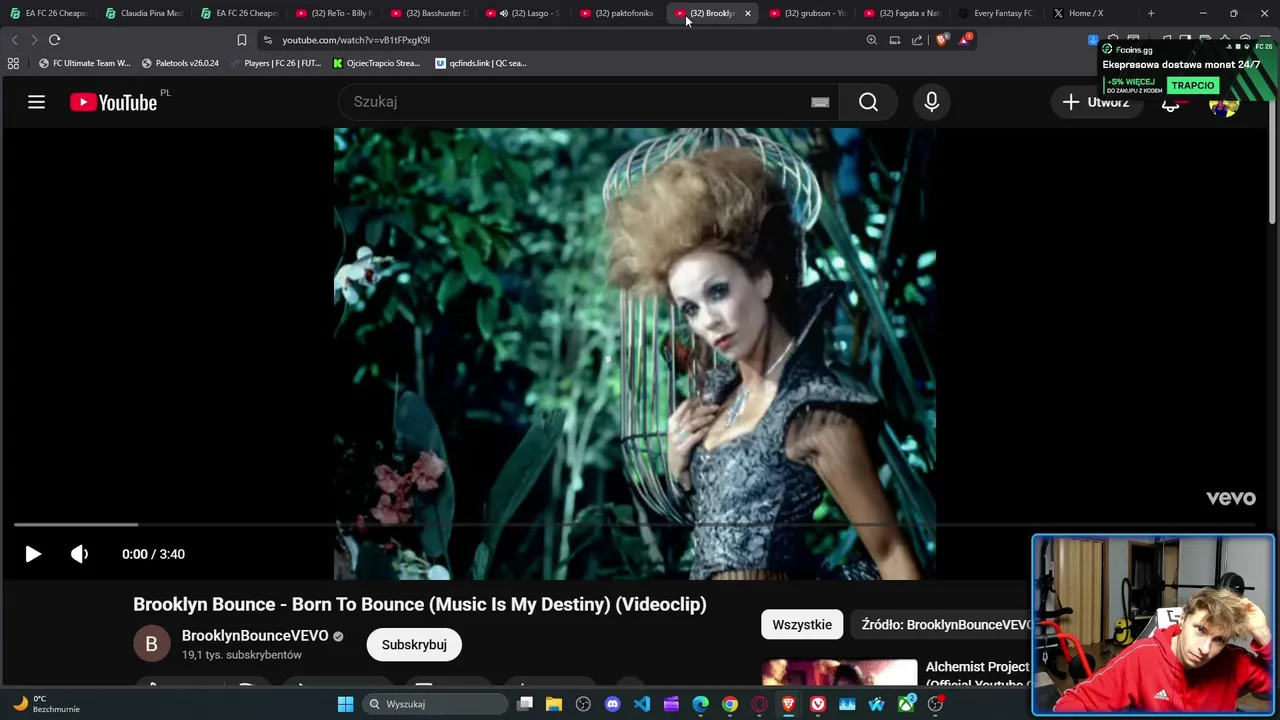Open the zoom magnifier icon in address bar

tap(871, 40)
